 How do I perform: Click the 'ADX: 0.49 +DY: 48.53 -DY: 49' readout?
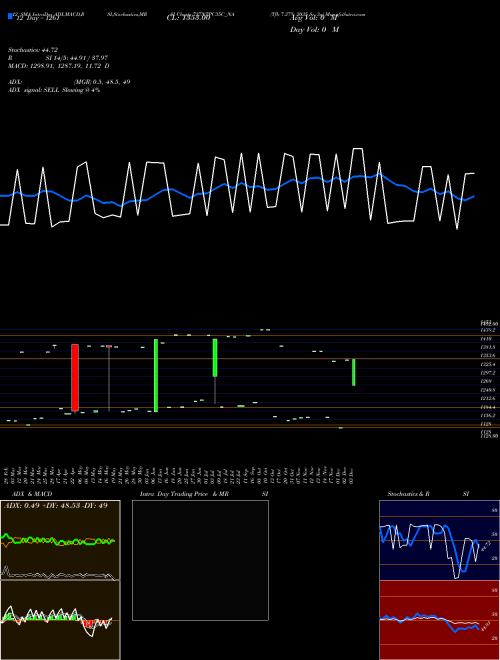[x=56, y=506]
